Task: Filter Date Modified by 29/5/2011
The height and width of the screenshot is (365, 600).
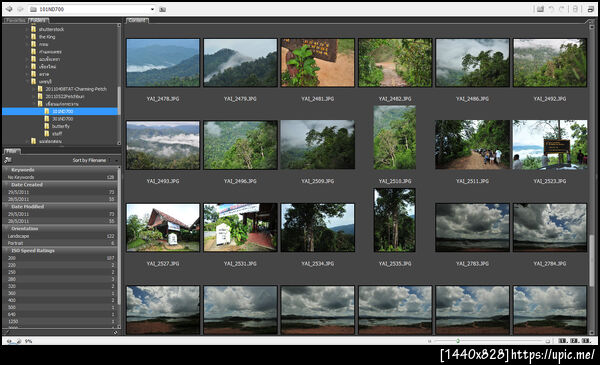Action: click(61, 214)
